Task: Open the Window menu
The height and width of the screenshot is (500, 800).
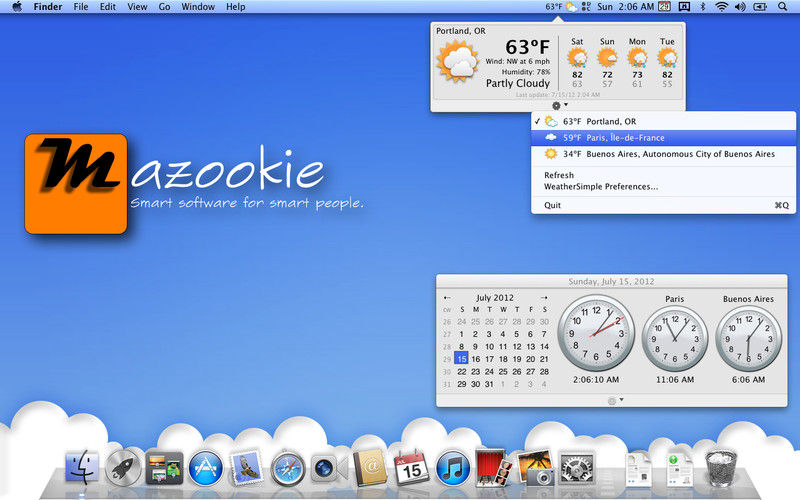Action: pos(198,7)
